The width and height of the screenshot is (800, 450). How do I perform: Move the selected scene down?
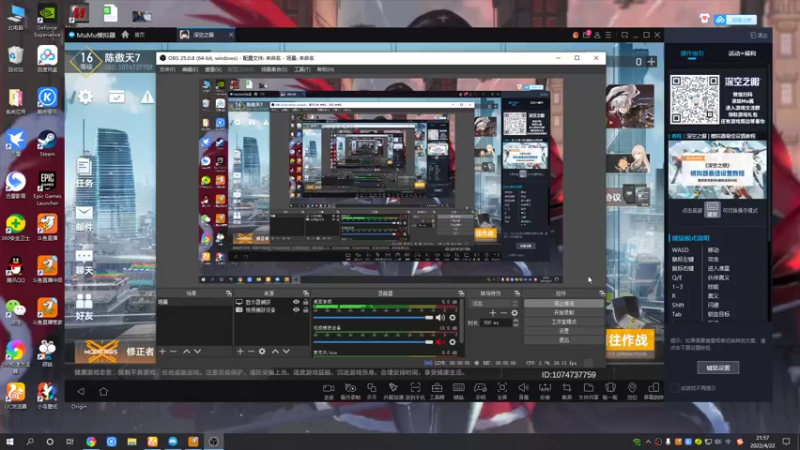pyautogui.click(x=197, y=352)
